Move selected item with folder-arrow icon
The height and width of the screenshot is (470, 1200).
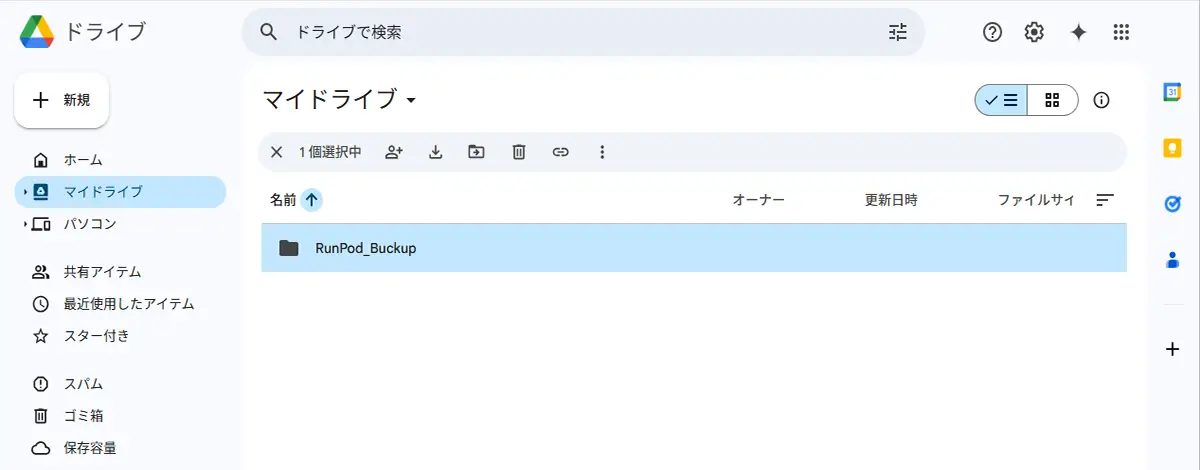tap(476, 152)
